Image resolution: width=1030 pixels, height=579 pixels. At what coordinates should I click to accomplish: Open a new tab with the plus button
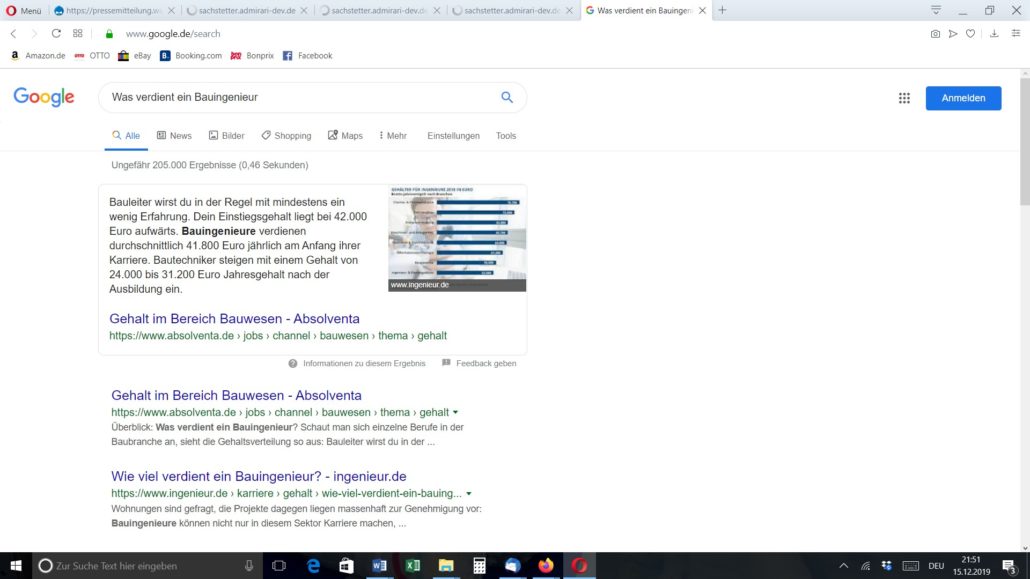pos(722,11)
